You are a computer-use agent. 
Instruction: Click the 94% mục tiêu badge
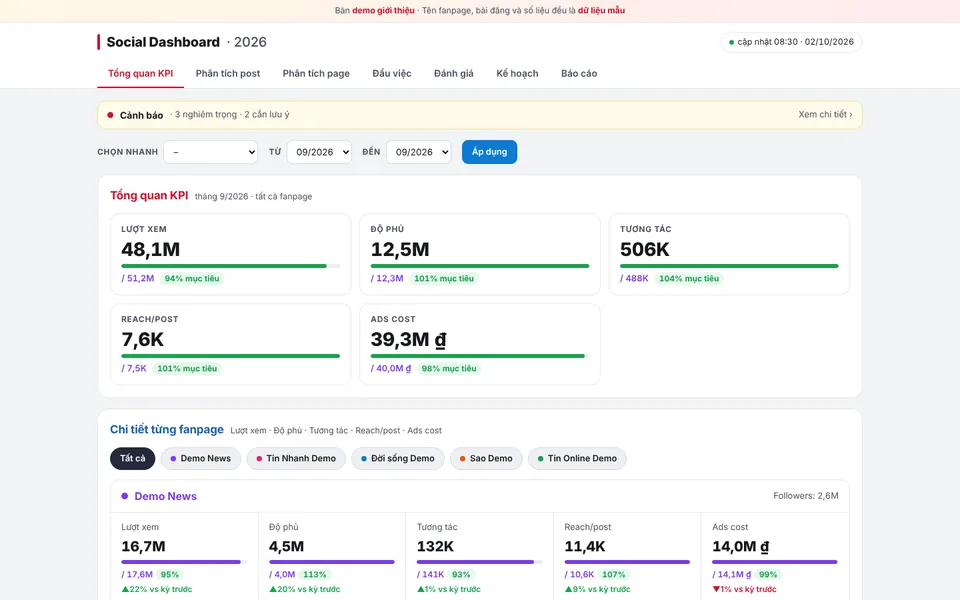(x=192, y=279)
